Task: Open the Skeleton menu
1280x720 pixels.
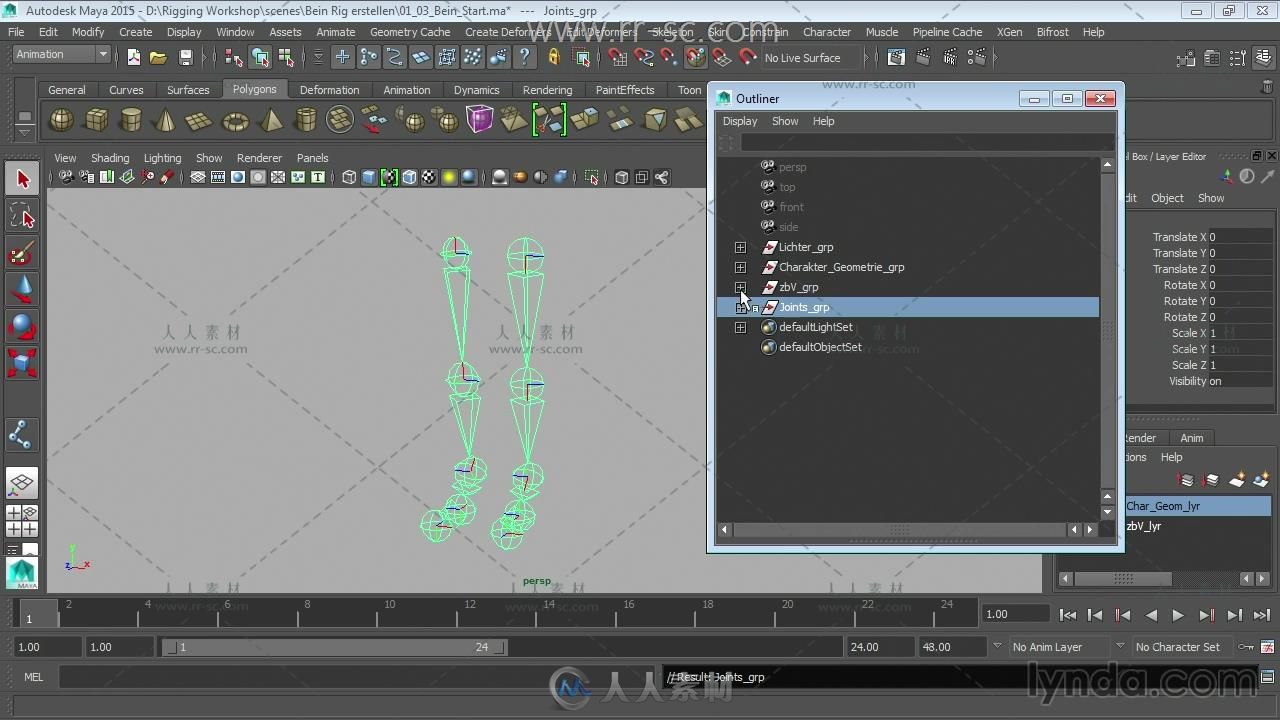Action: (671, 32)
